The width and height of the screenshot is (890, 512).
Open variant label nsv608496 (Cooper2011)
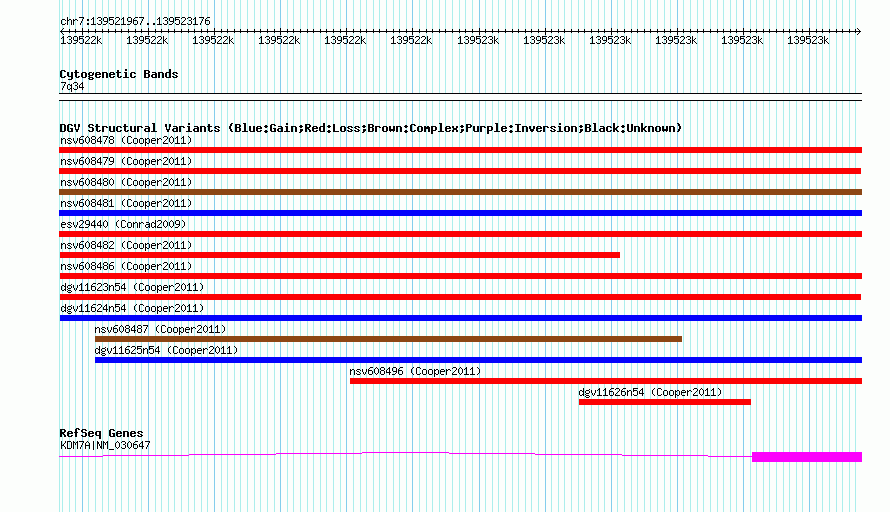click(415, 371)
